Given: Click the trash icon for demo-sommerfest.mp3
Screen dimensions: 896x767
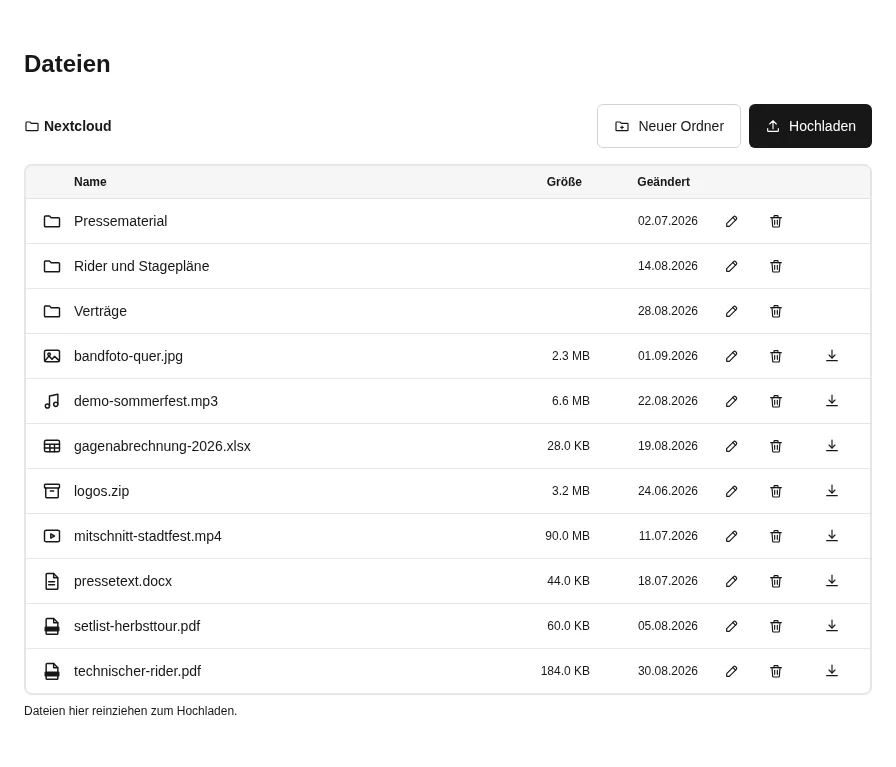Looking at the screenshot, I should click(x=775, y=401).
